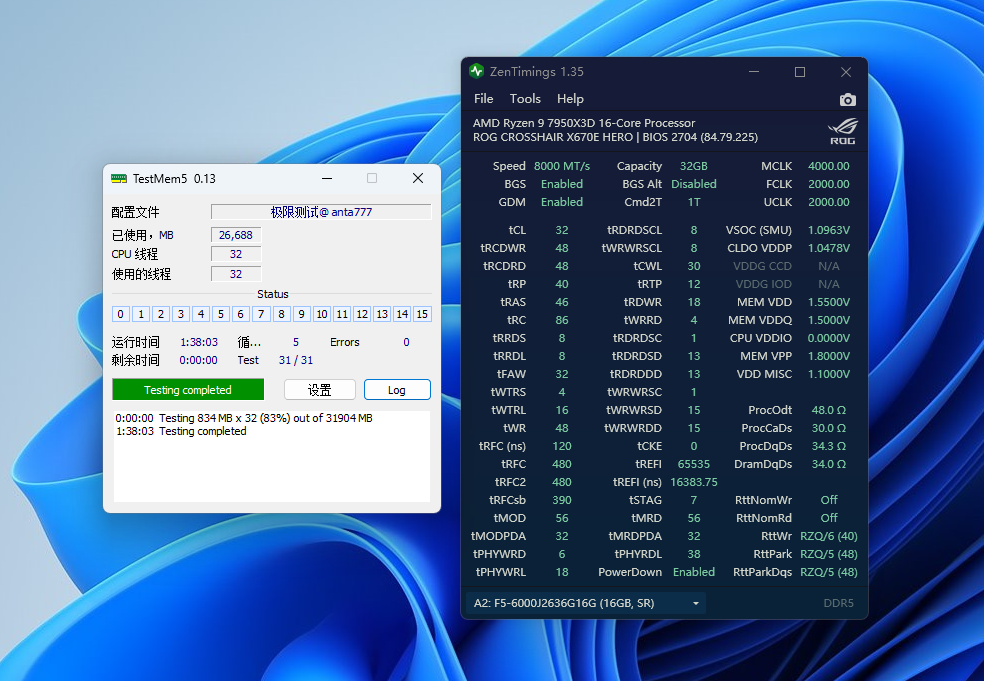Open the File menu in ZenTimings

pos(484,99)
